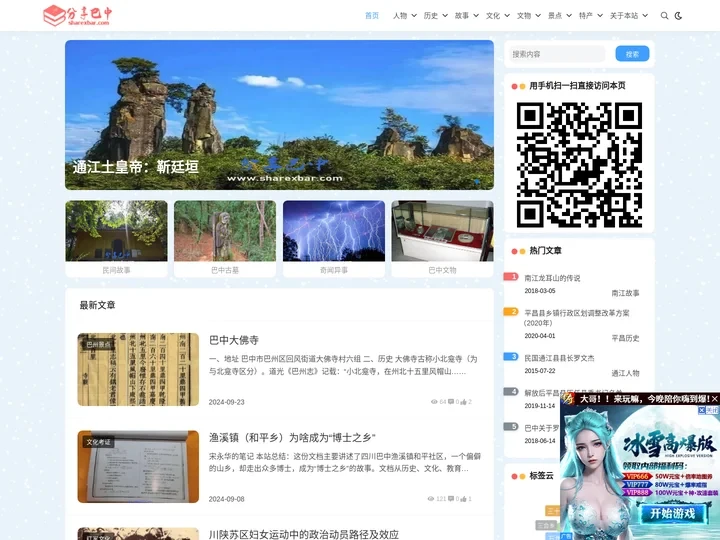Open the 关于本站 menu item

click(x=624, y=16)
